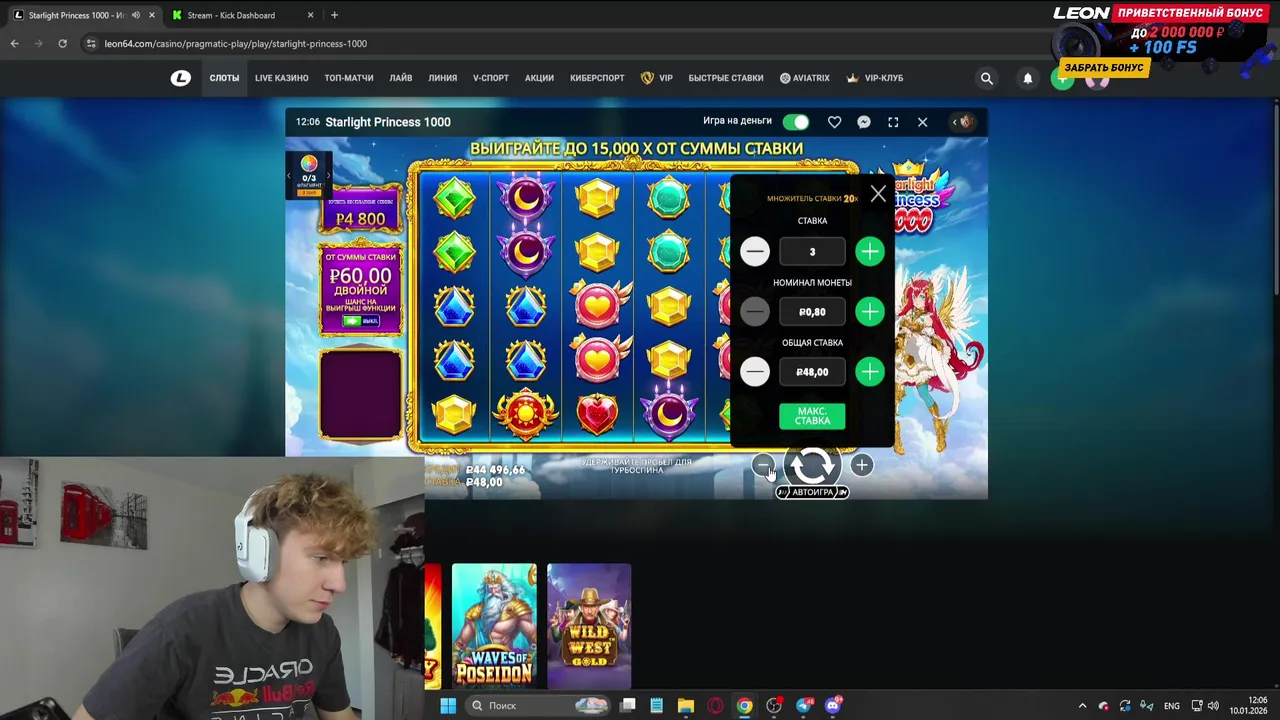Screen dimensions: 1280x720
Task: Spin the reels with the round spin button
Action: [812, 465]
